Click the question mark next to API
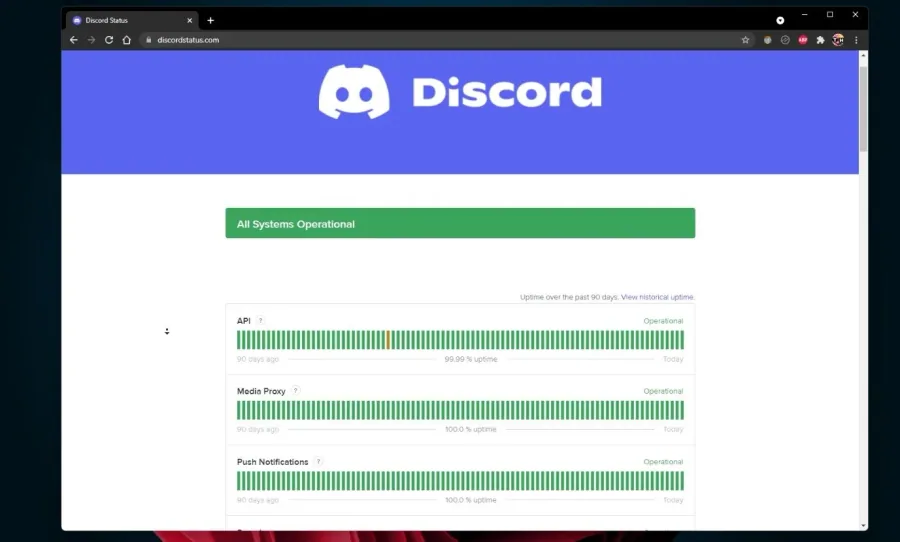 click(260, 320)
